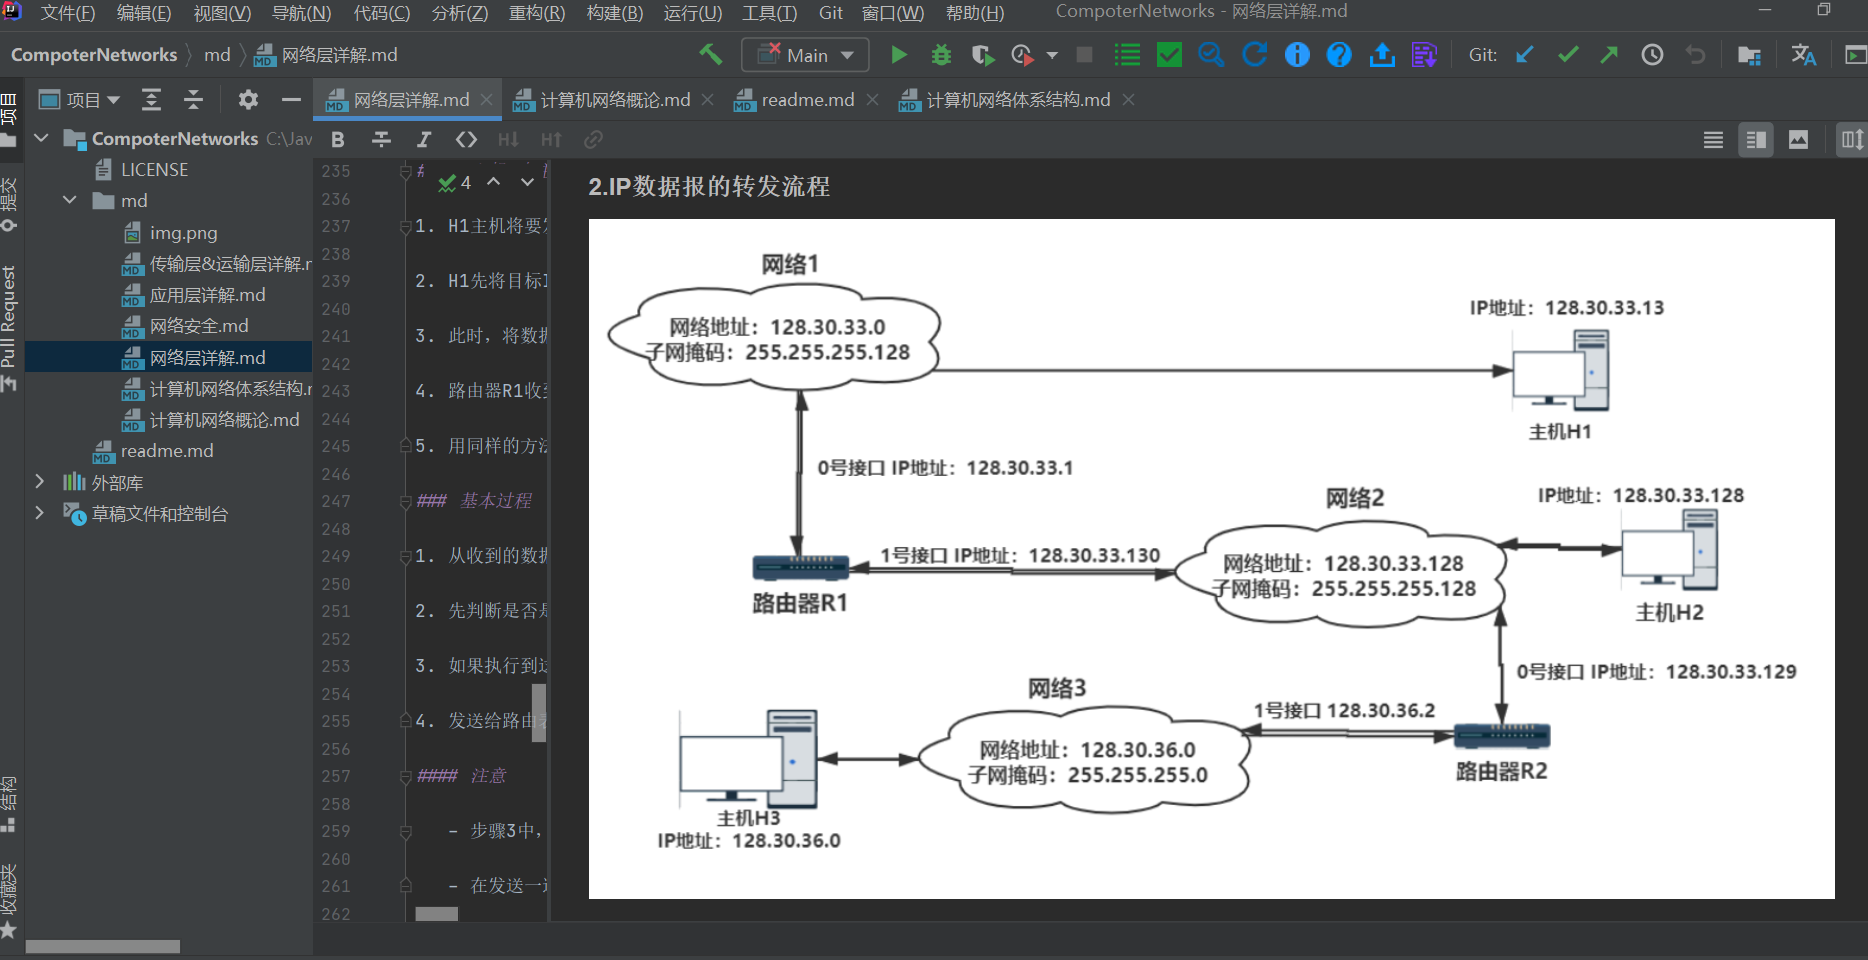The image size is (1868, 960).
Task: Open the 项目 view dropdown
Action: click(x=79, y=100)
